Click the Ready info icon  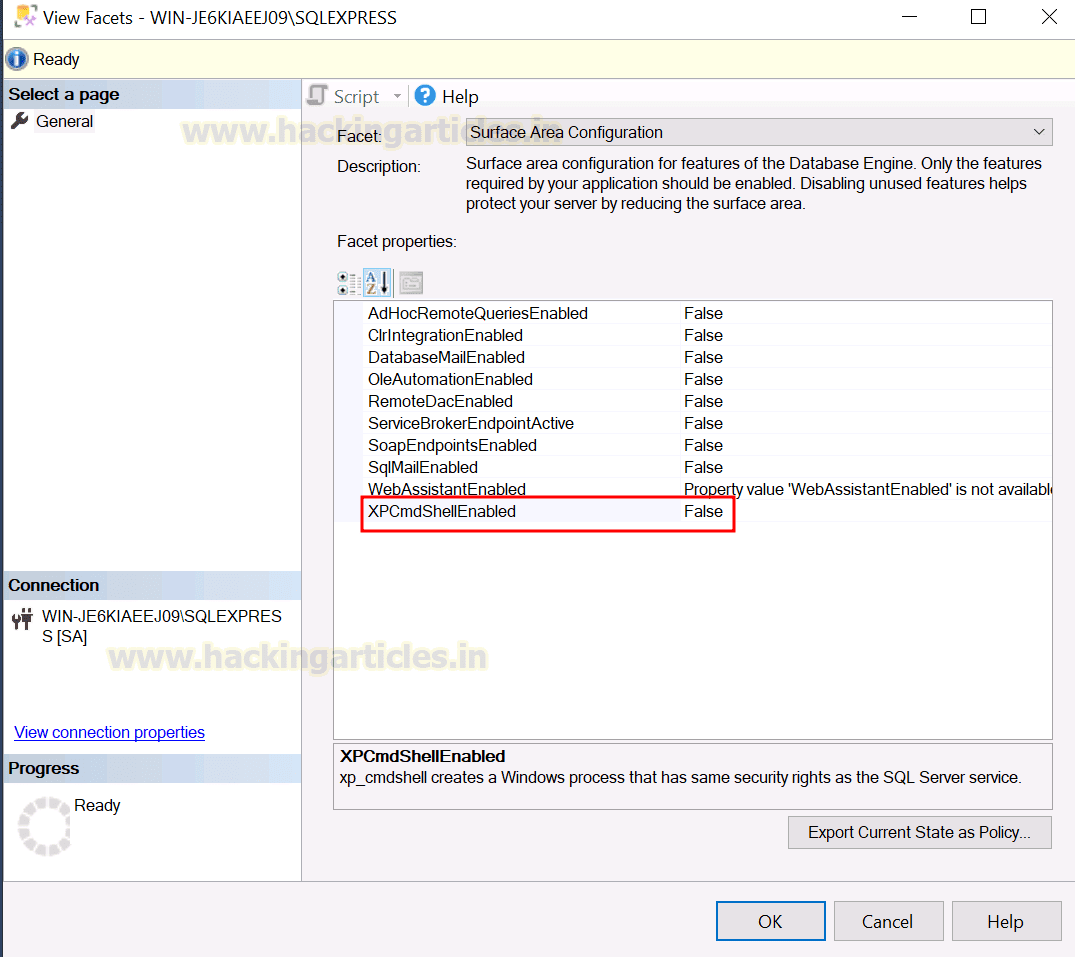(x=17, y=59)
